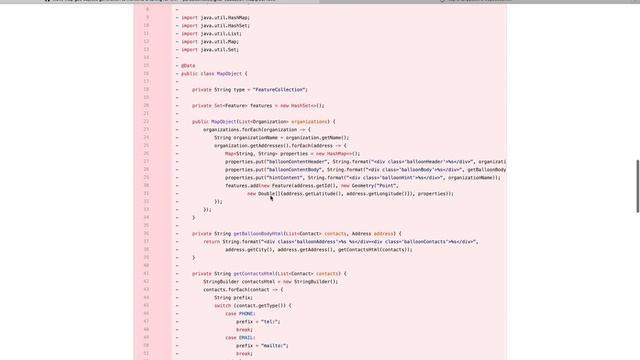Viewport: 640px width, 360px height.
Task: Click the 'public MapObject(List<Organization> organizations)' constructor line
Action: click(264, 122)
